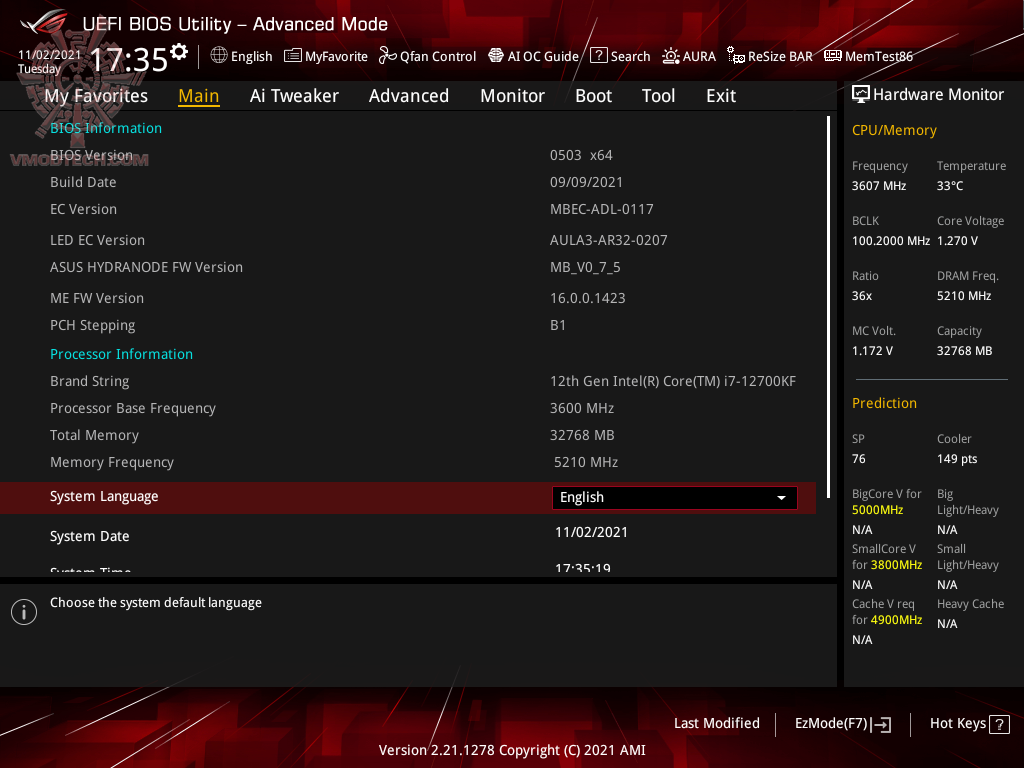Click the info icon in help area
The height and width of the screenshot is (768, 1024).
tap(24, 612)
